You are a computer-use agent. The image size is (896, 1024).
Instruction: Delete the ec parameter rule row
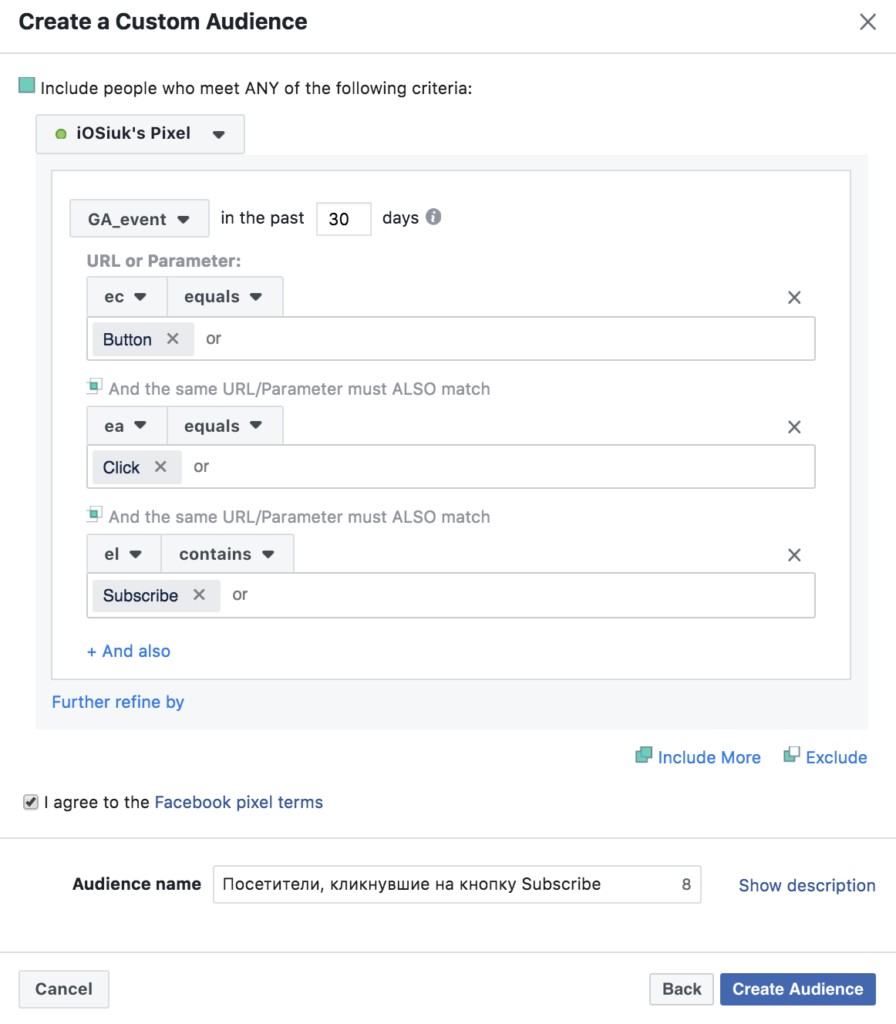click(x=795, y=297)
